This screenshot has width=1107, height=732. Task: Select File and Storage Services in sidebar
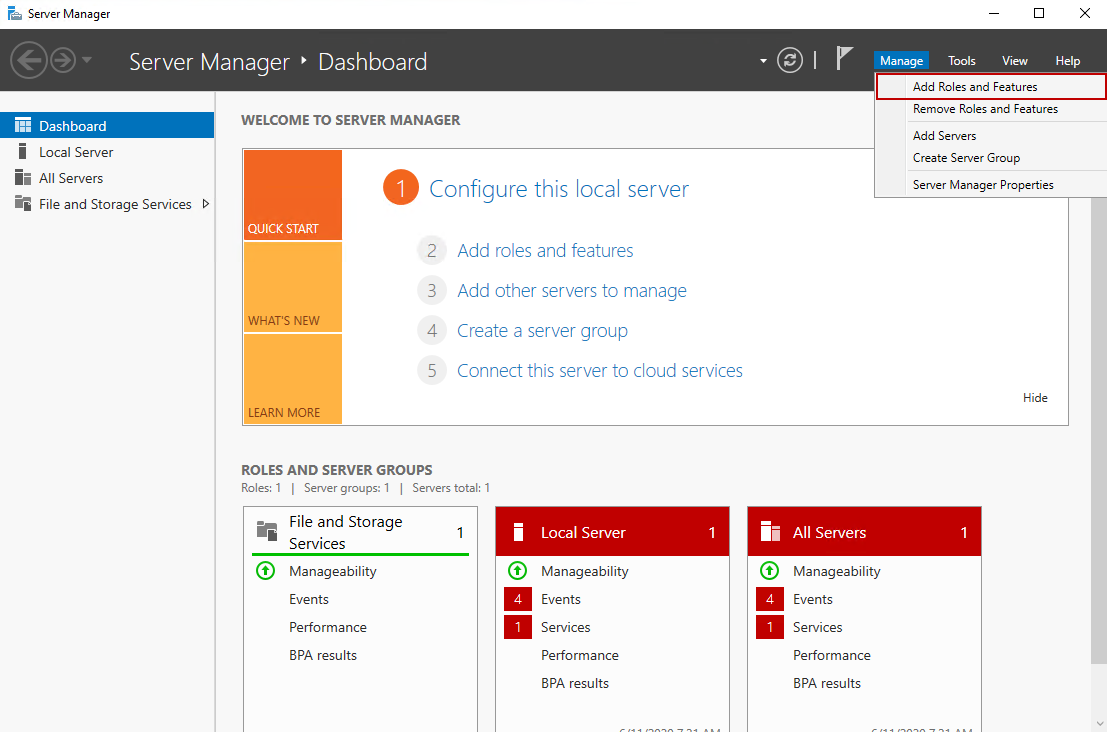(x=22, y=203)
